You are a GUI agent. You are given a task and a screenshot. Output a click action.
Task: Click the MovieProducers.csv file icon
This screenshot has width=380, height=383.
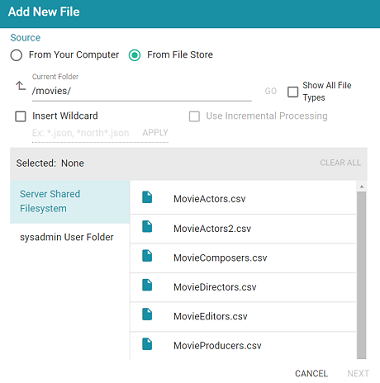coord(147,344)
